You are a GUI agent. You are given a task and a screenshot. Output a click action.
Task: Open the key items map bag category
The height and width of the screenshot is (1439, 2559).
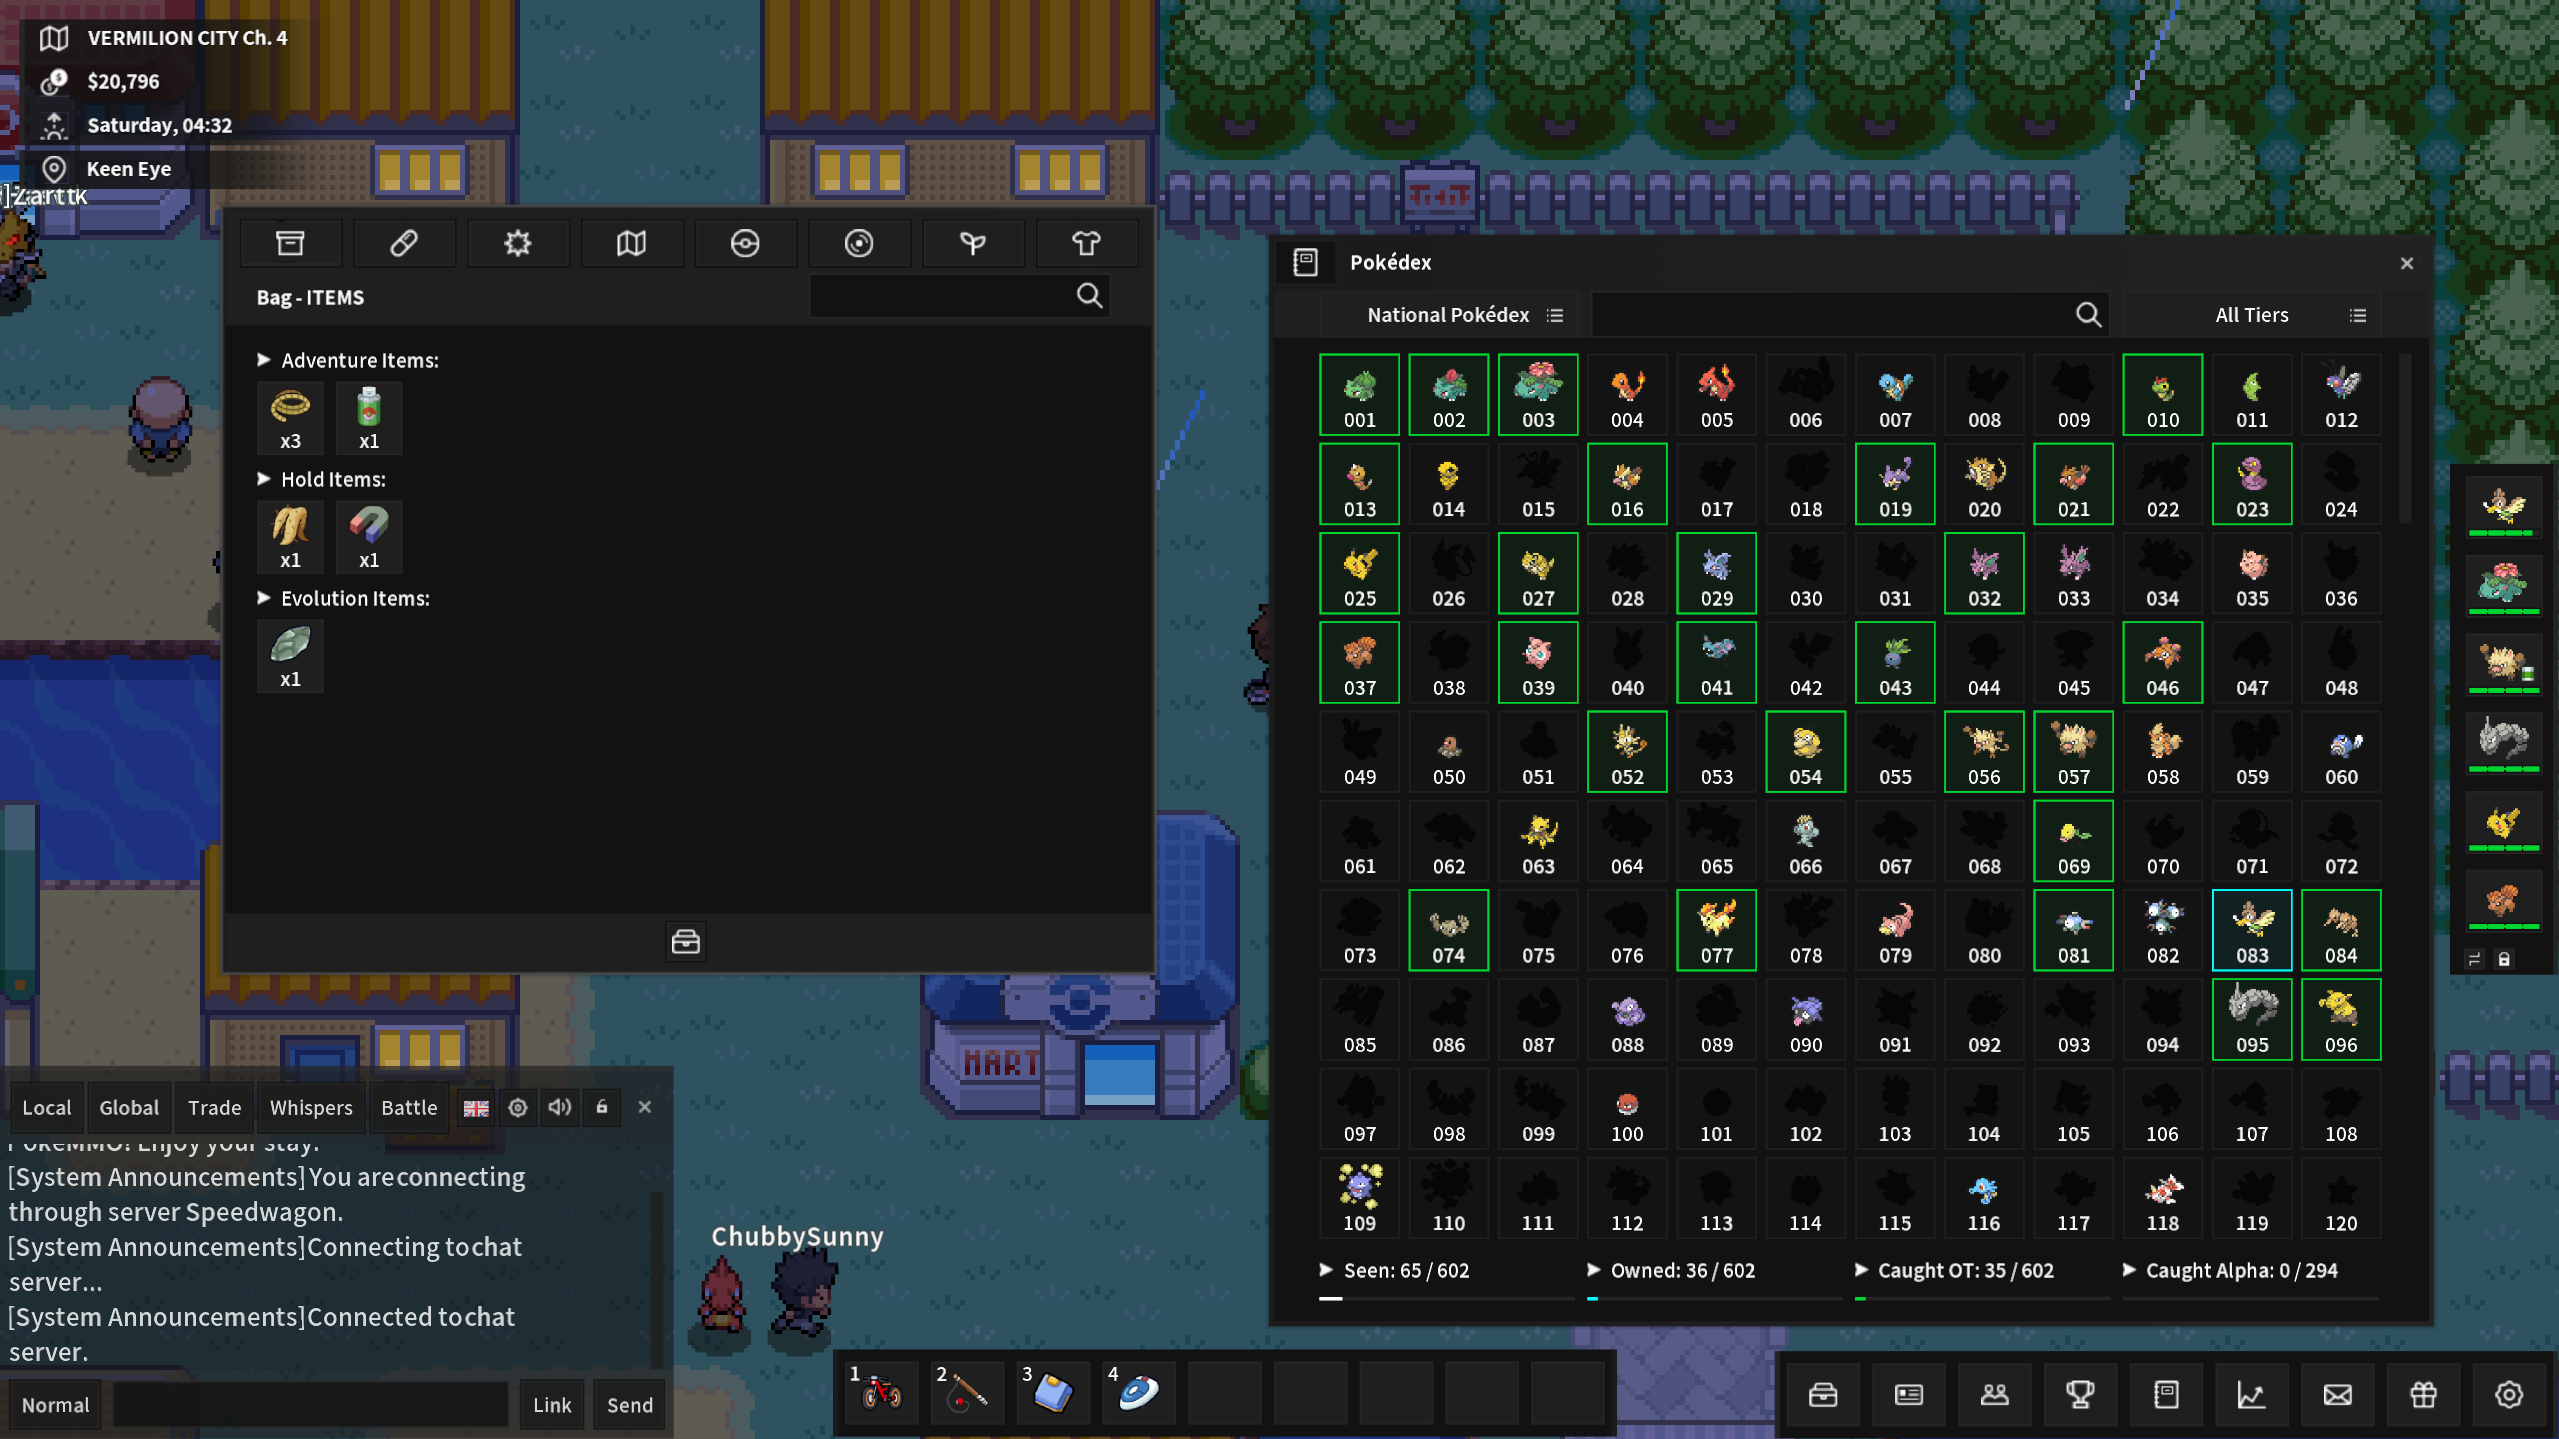631,243
